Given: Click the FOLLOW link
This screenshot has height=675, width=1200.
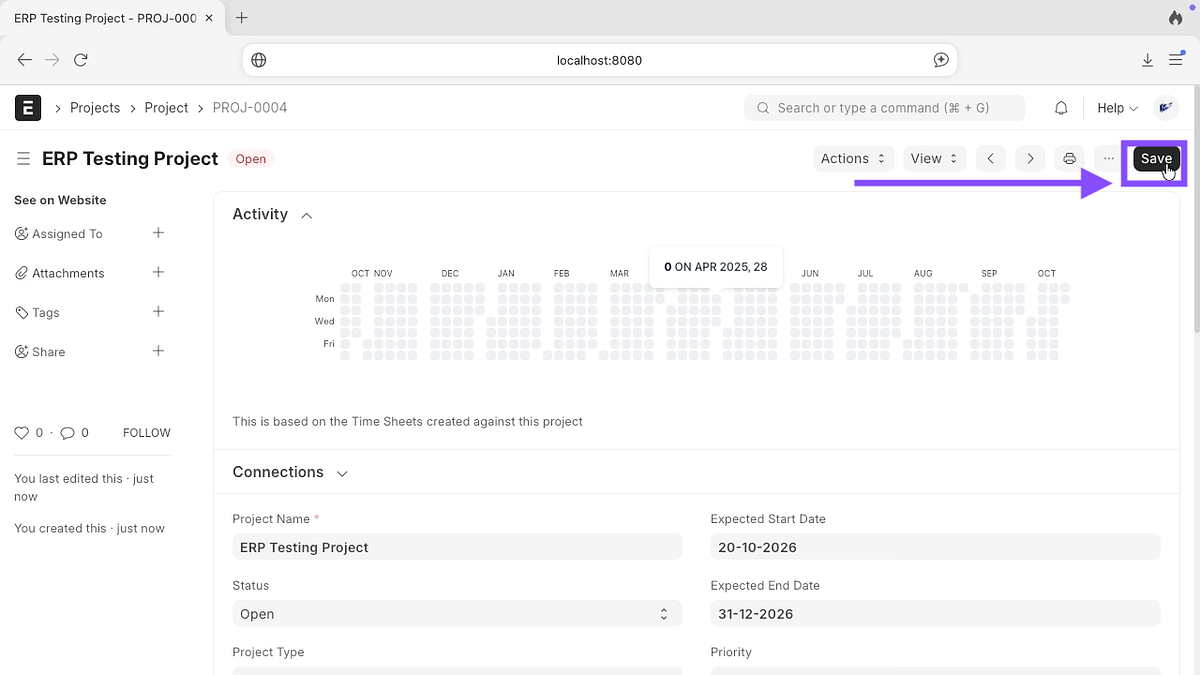Looking at the screenshot, I should [x=146, y=432].
